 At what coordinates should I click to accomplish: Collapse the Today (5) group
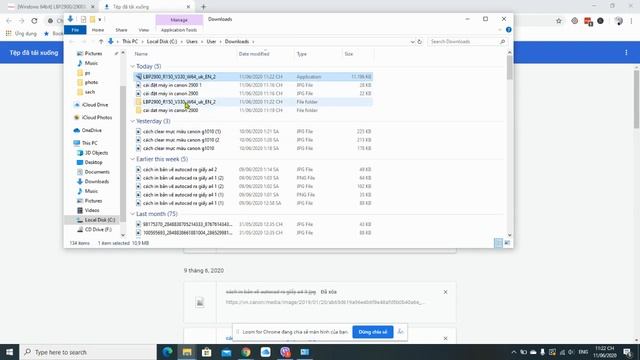click(132, 66)
